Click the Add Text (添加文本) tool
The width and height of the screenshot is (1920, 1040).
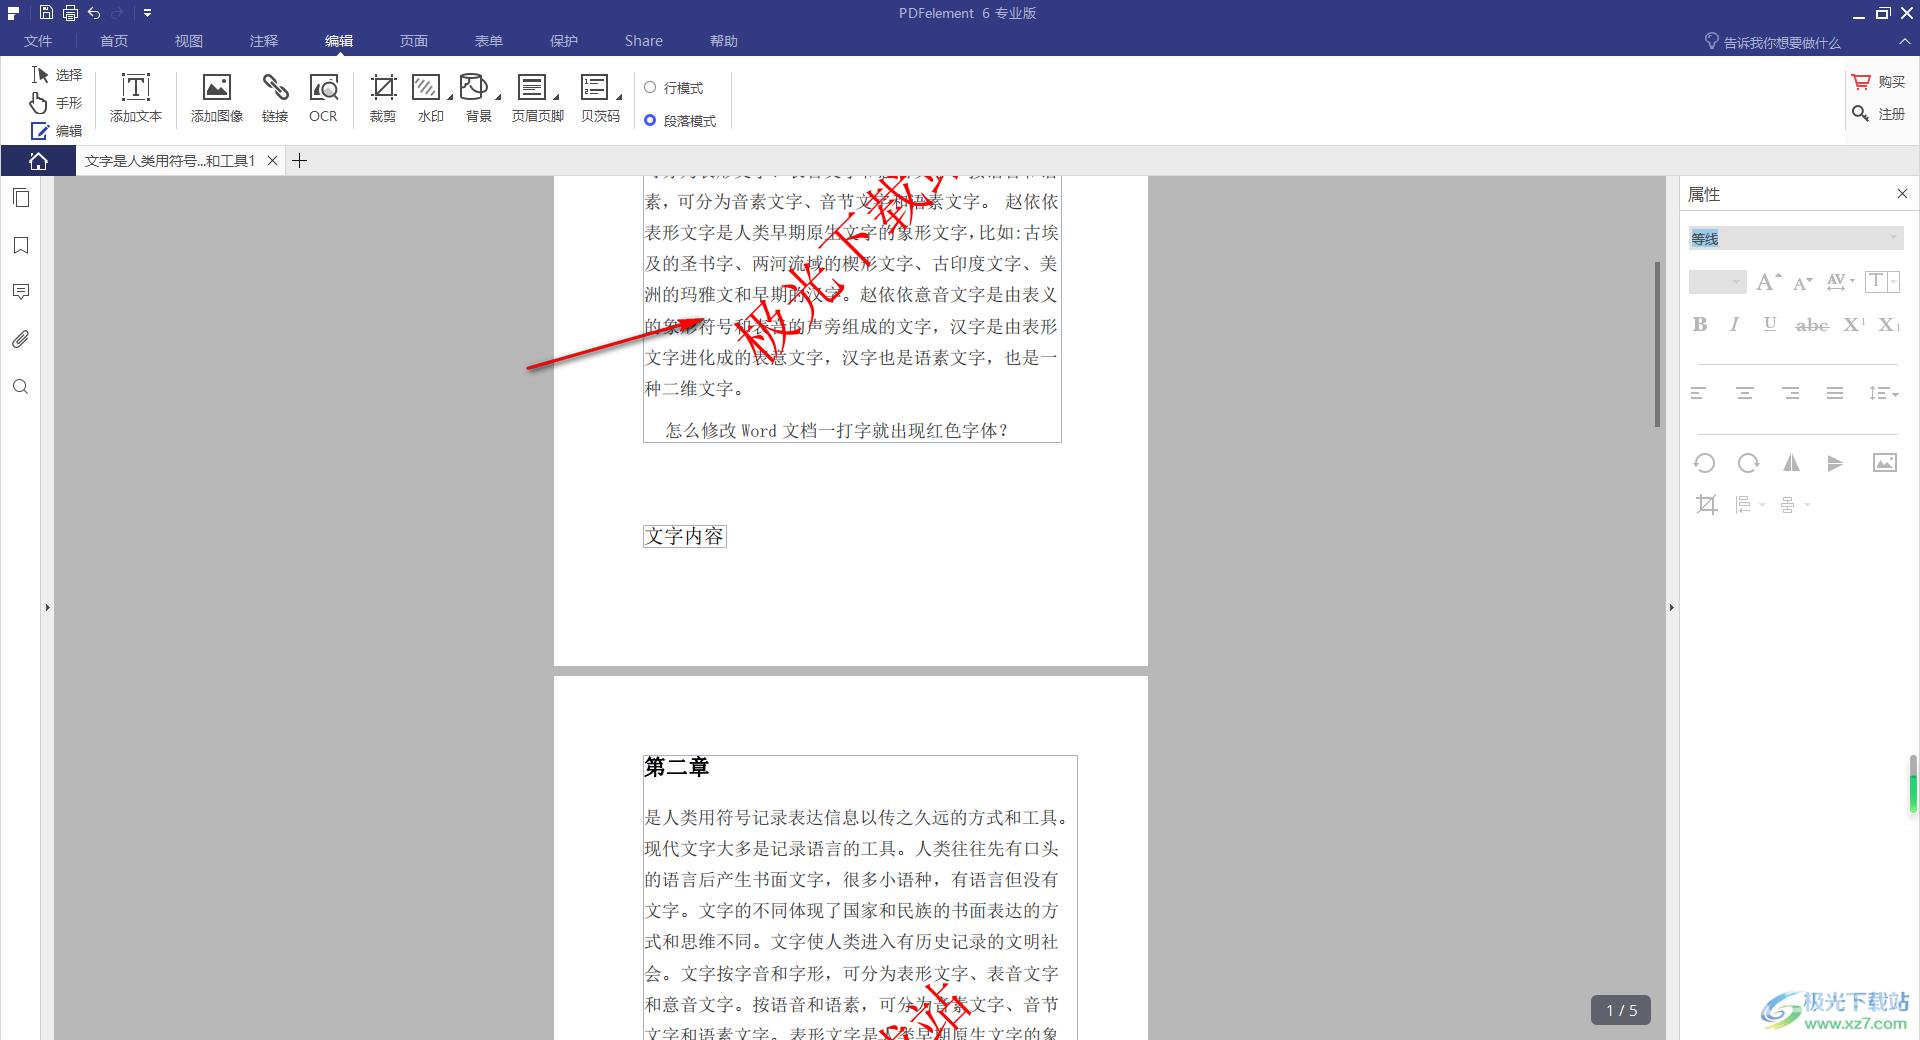click(136, 98)
